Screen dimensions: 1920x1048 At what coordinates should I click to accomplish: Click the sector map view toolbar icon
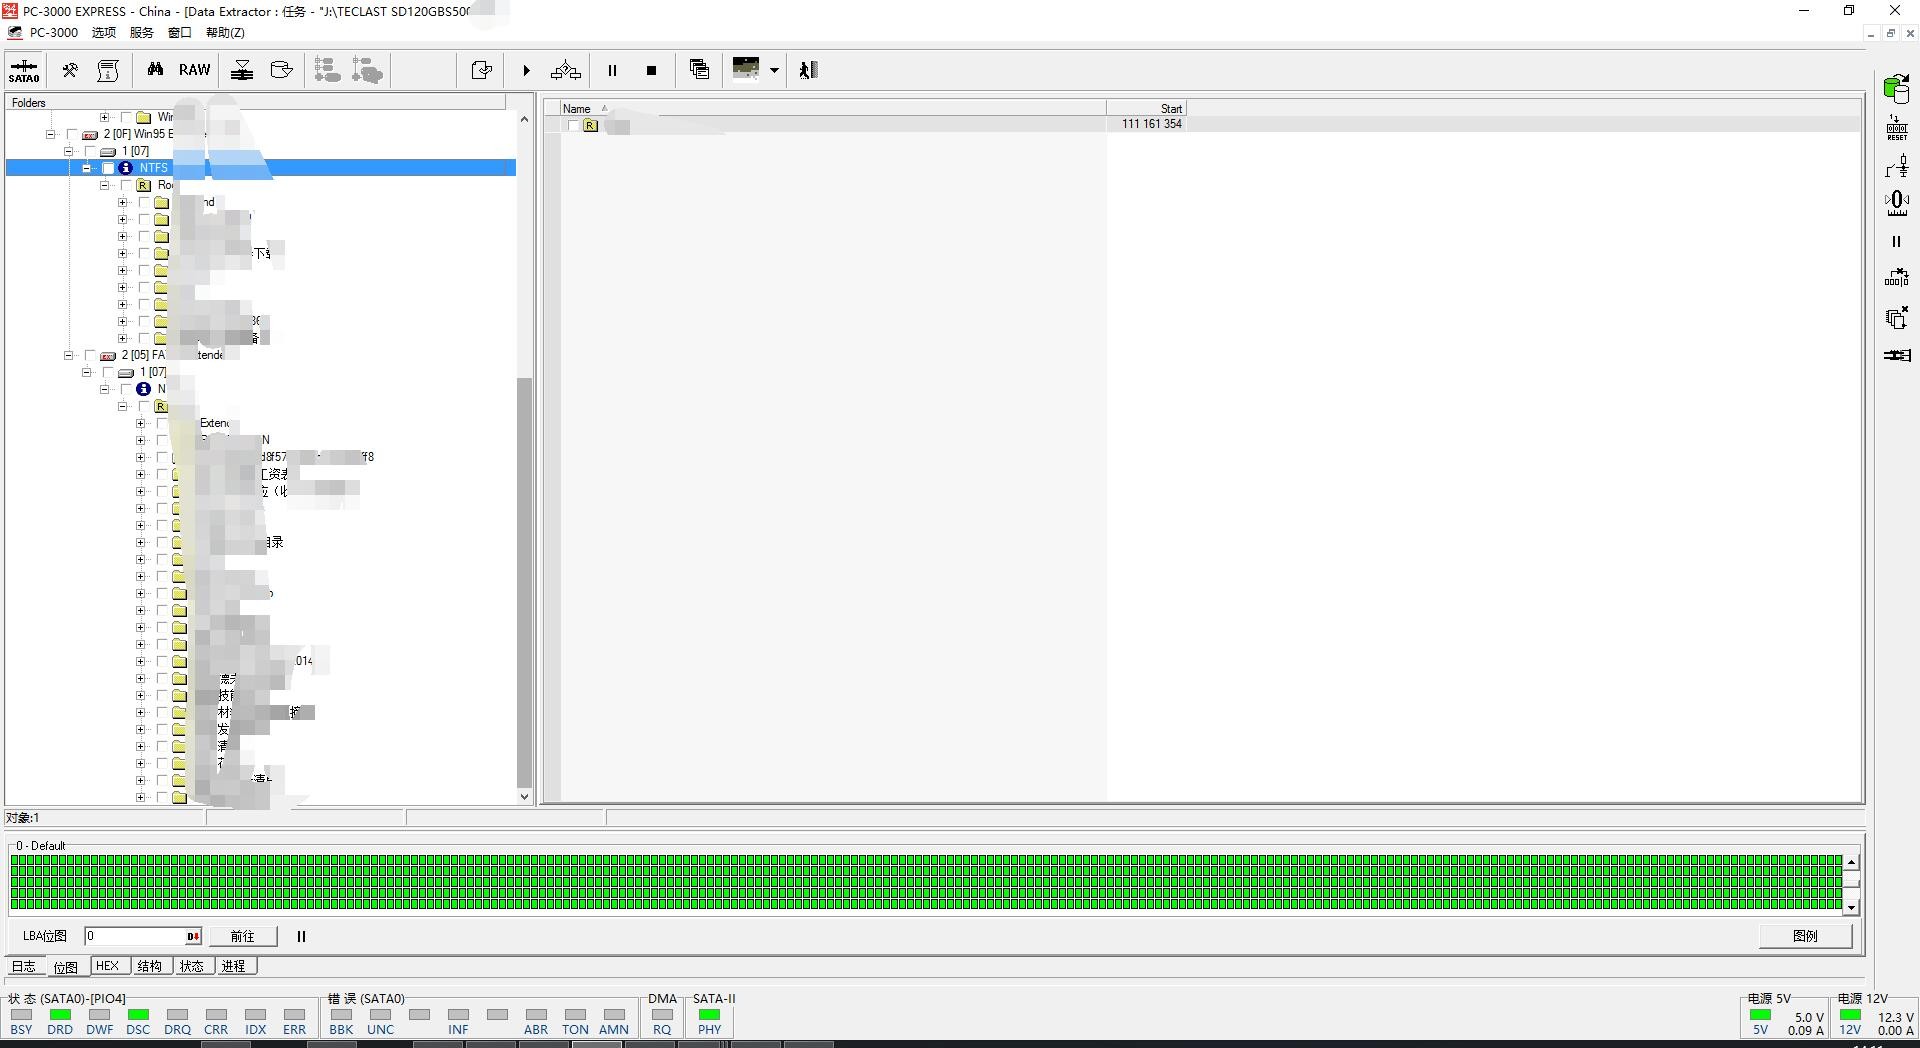coord(746,69)
